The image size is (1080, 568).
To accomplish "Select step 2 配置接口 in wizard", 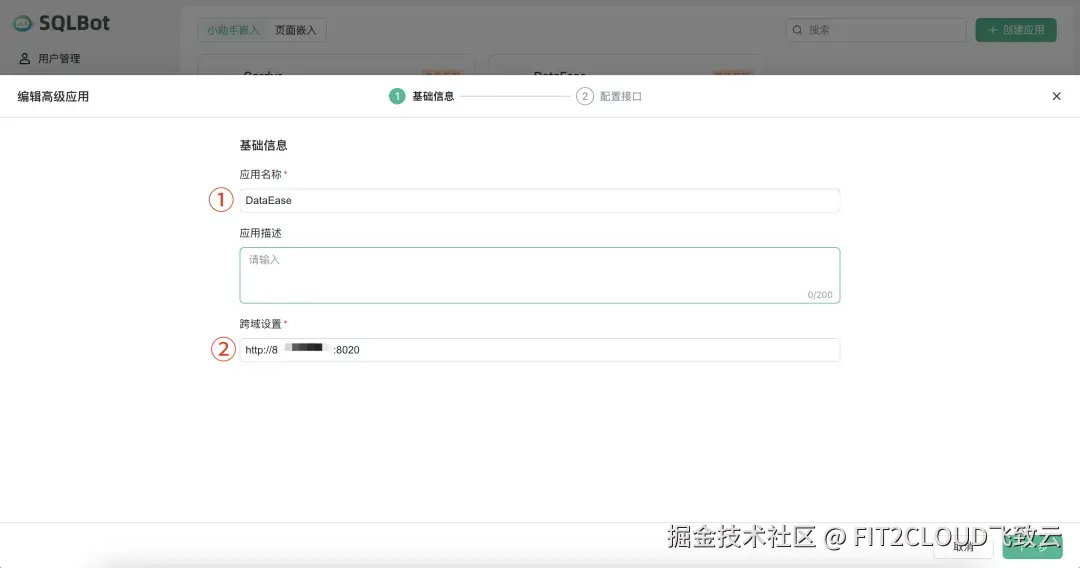I will (x=609, y=96).
